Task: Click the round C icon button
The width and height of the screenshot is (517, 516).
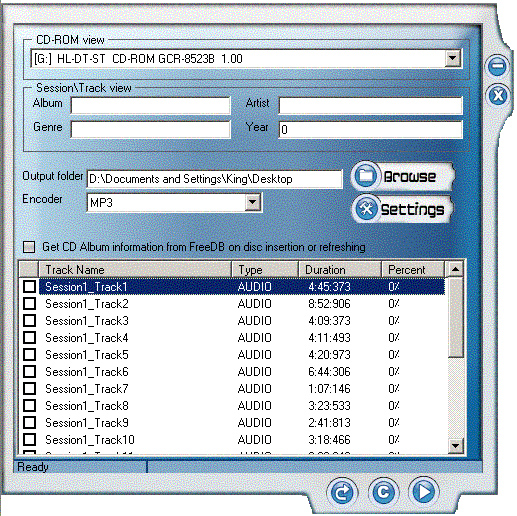Action: coord(383,492)
